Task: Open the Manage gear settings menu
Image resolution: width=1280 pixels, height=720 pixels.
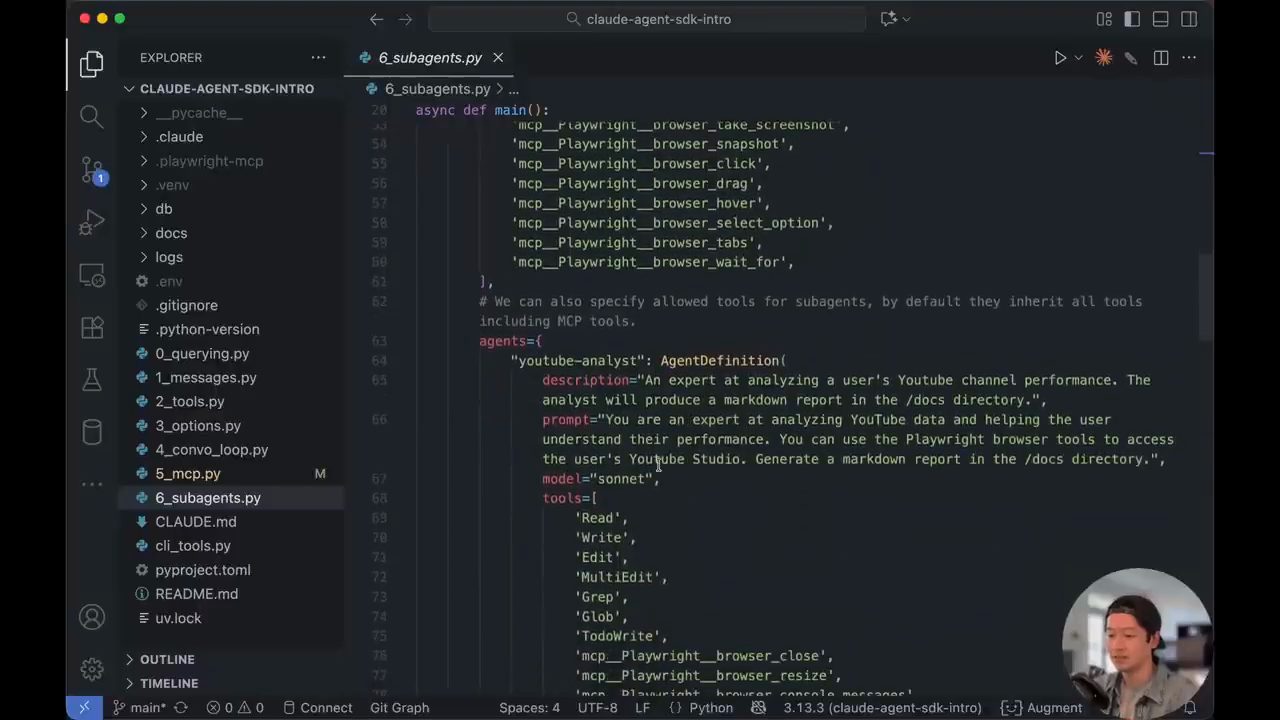Action: tap(91, 669)
